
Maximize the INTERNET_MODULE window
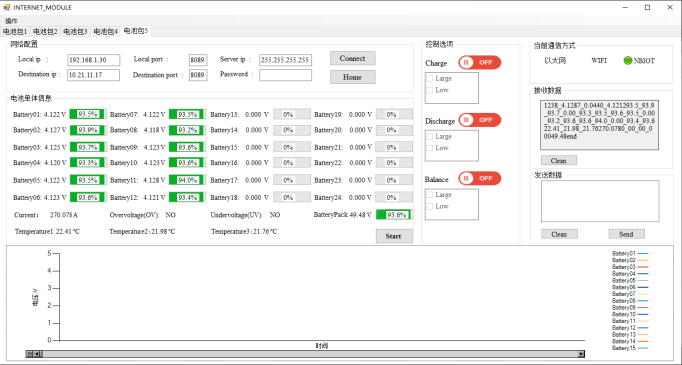click(x=647, y=7)
